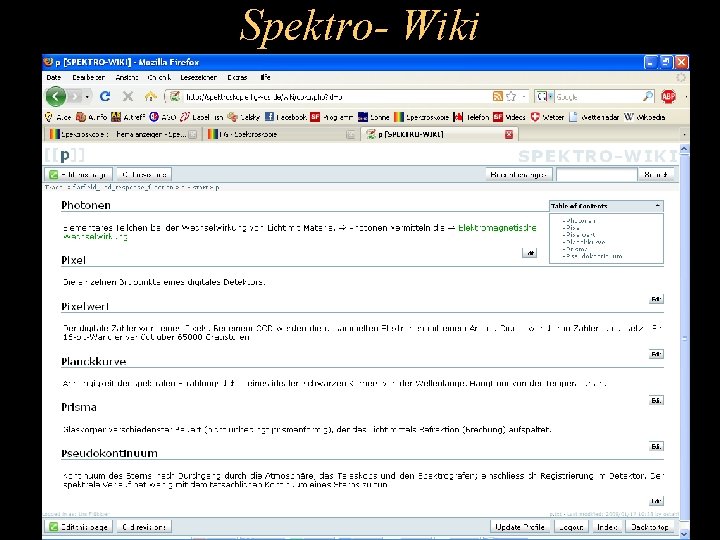This screenshot has height=540, width=720.
Task: Close the p [SPEKTRO-WIKI] tab
Action: pos(509,134)
